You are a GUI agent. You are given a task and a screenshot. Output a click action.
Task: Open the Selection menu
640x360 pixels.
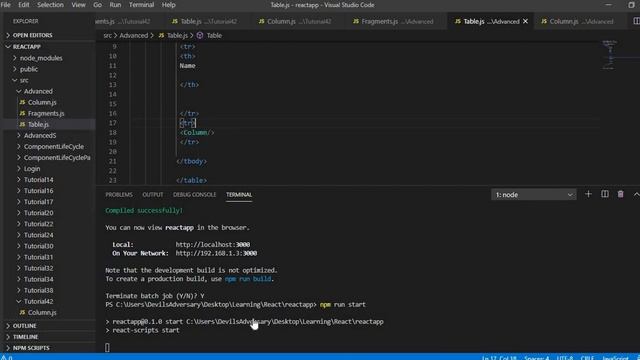click(x=50, y=5)
